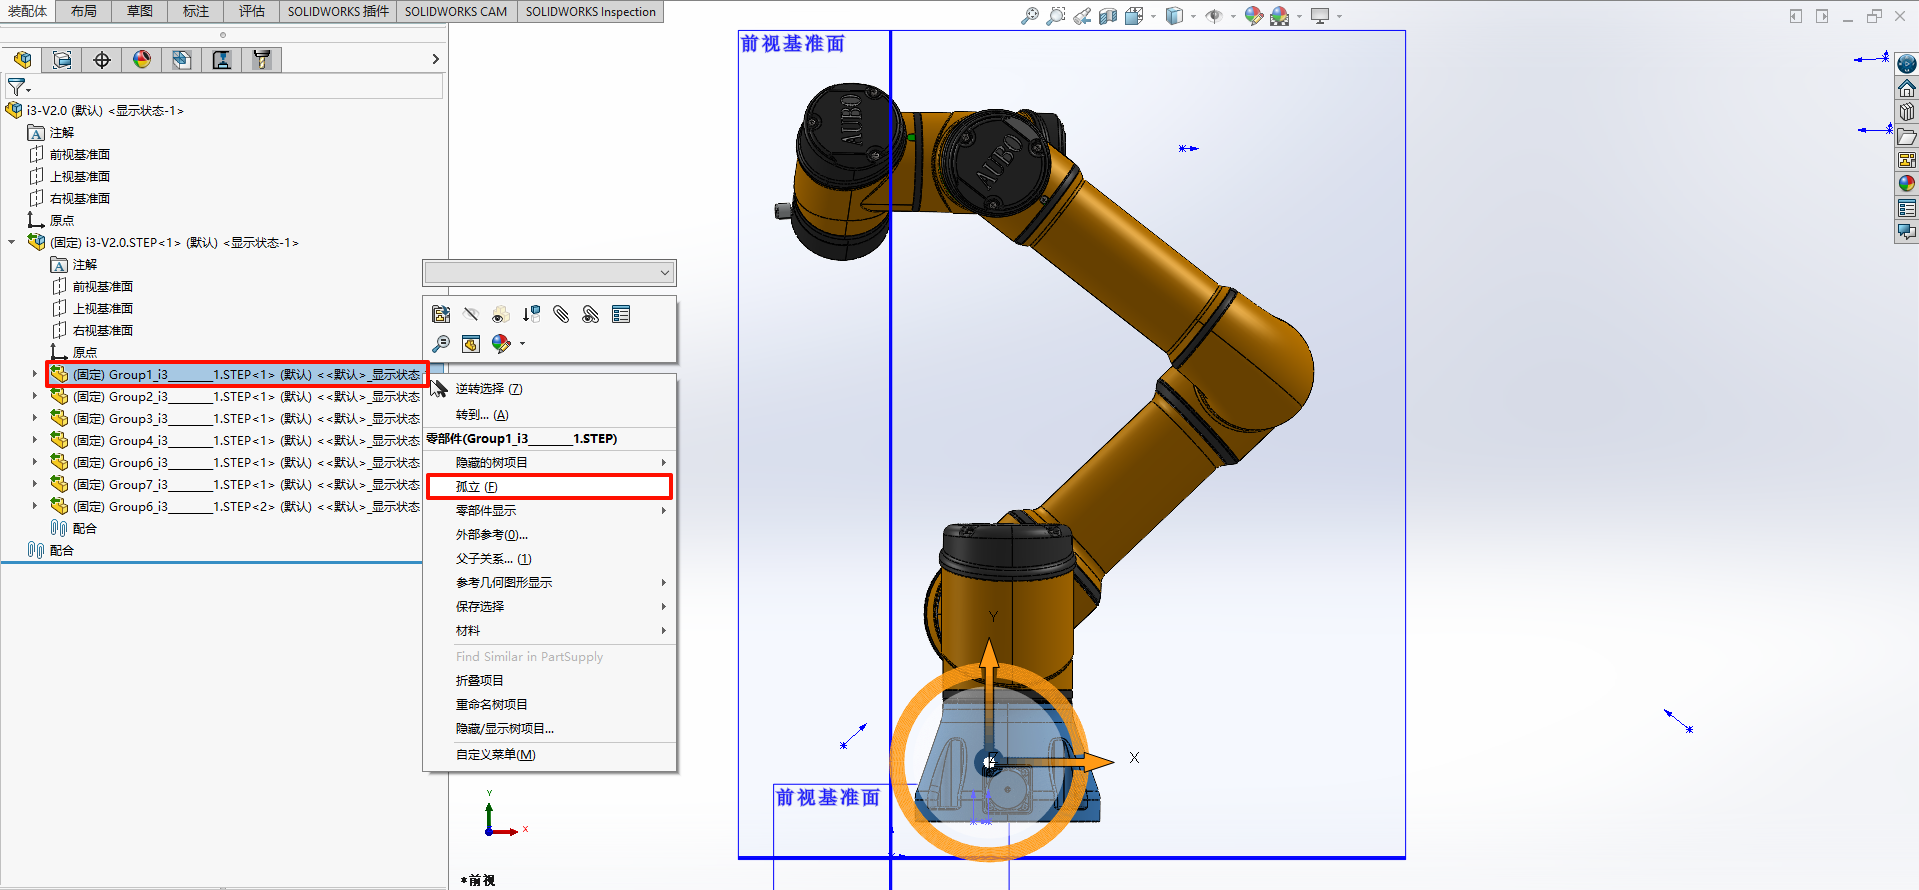Open Custom Properties in task pane
This screenshot has height=890, width=1919.
[1907, 208]
